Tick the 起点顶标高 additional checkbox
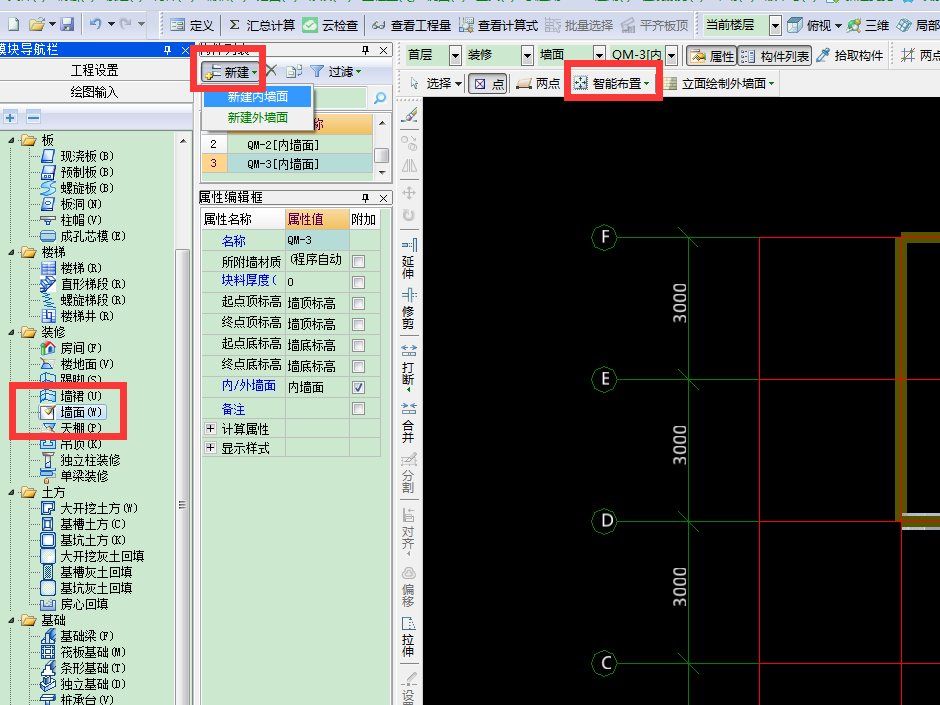Screen dimensions: 940x705 click(358, 303)
